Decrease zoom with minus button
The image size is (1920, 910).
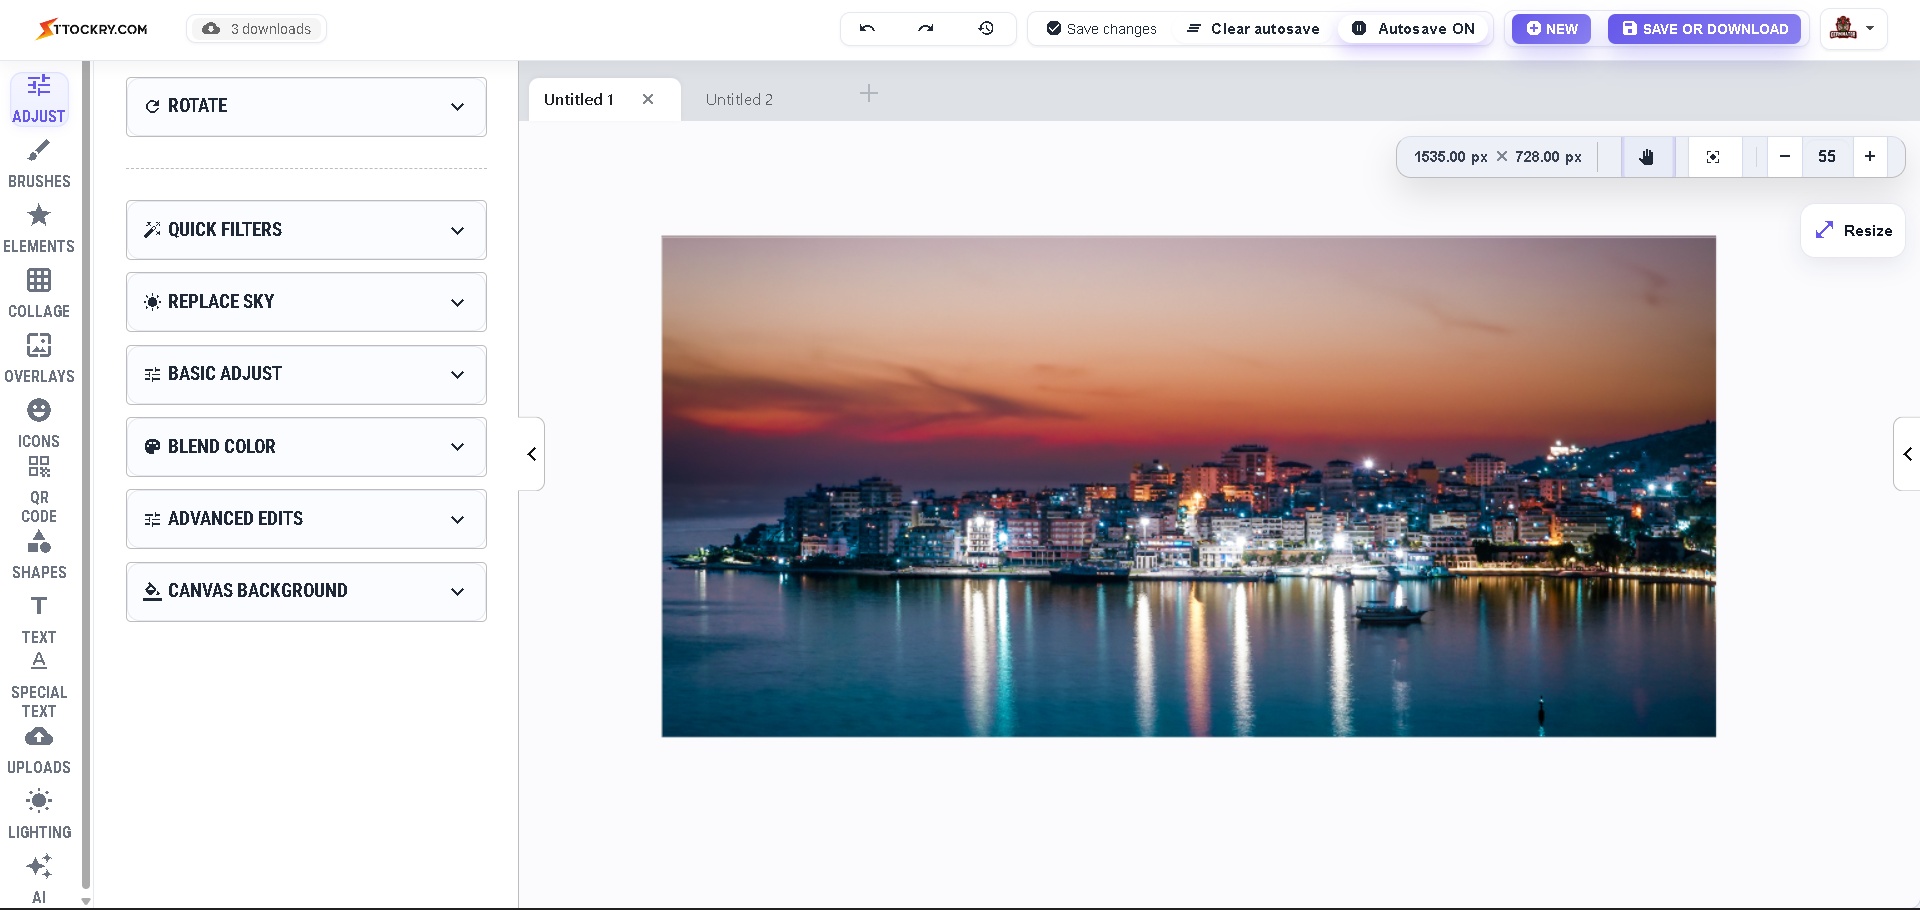click(x=1785, y=157)
